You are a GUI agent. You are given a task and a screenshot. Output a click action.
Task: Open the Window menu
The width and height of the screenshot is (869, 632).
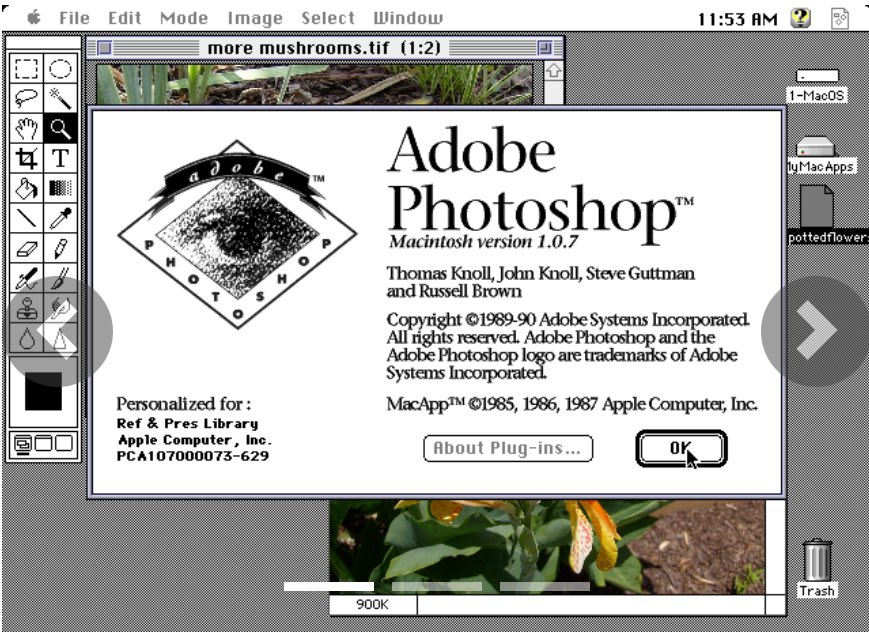click(x=408, y=18)
